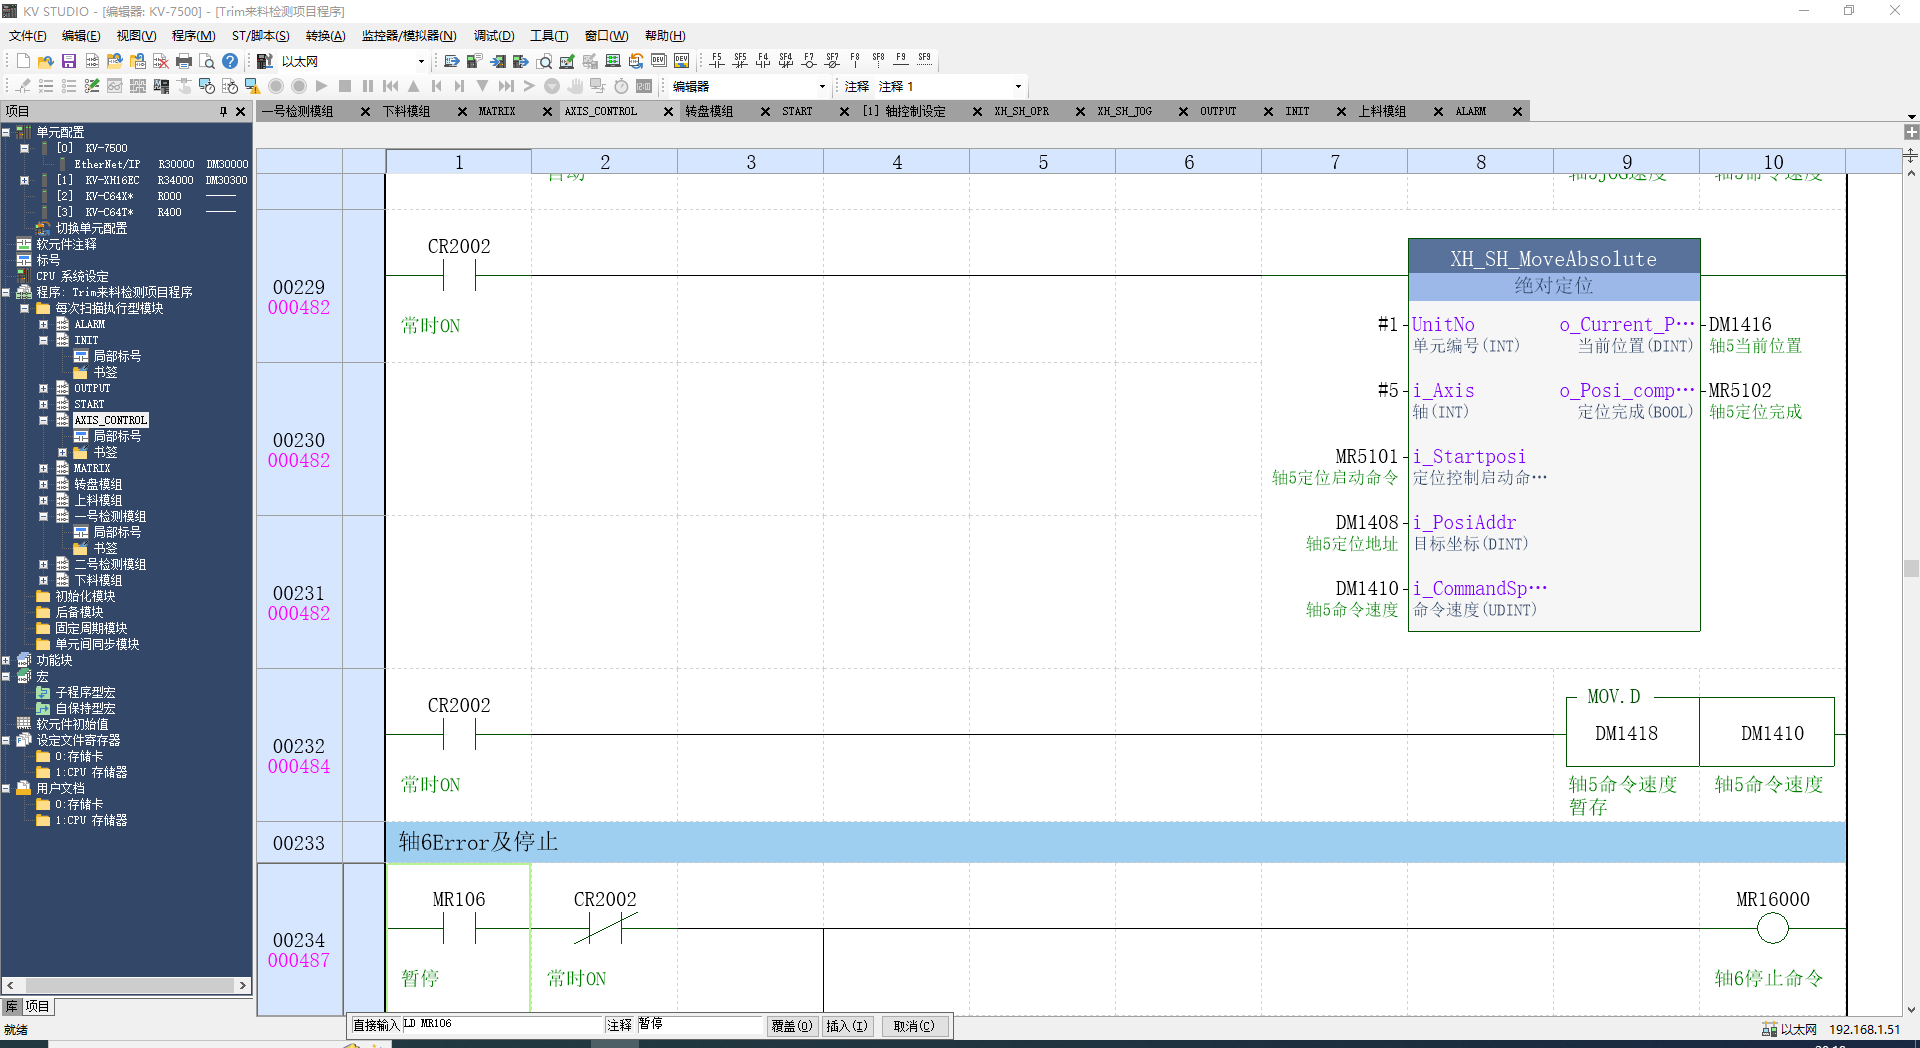Viewport: 1920px width, 1048px height.
Task: Insert F5 normally-open contact
Action: [717, 61]
